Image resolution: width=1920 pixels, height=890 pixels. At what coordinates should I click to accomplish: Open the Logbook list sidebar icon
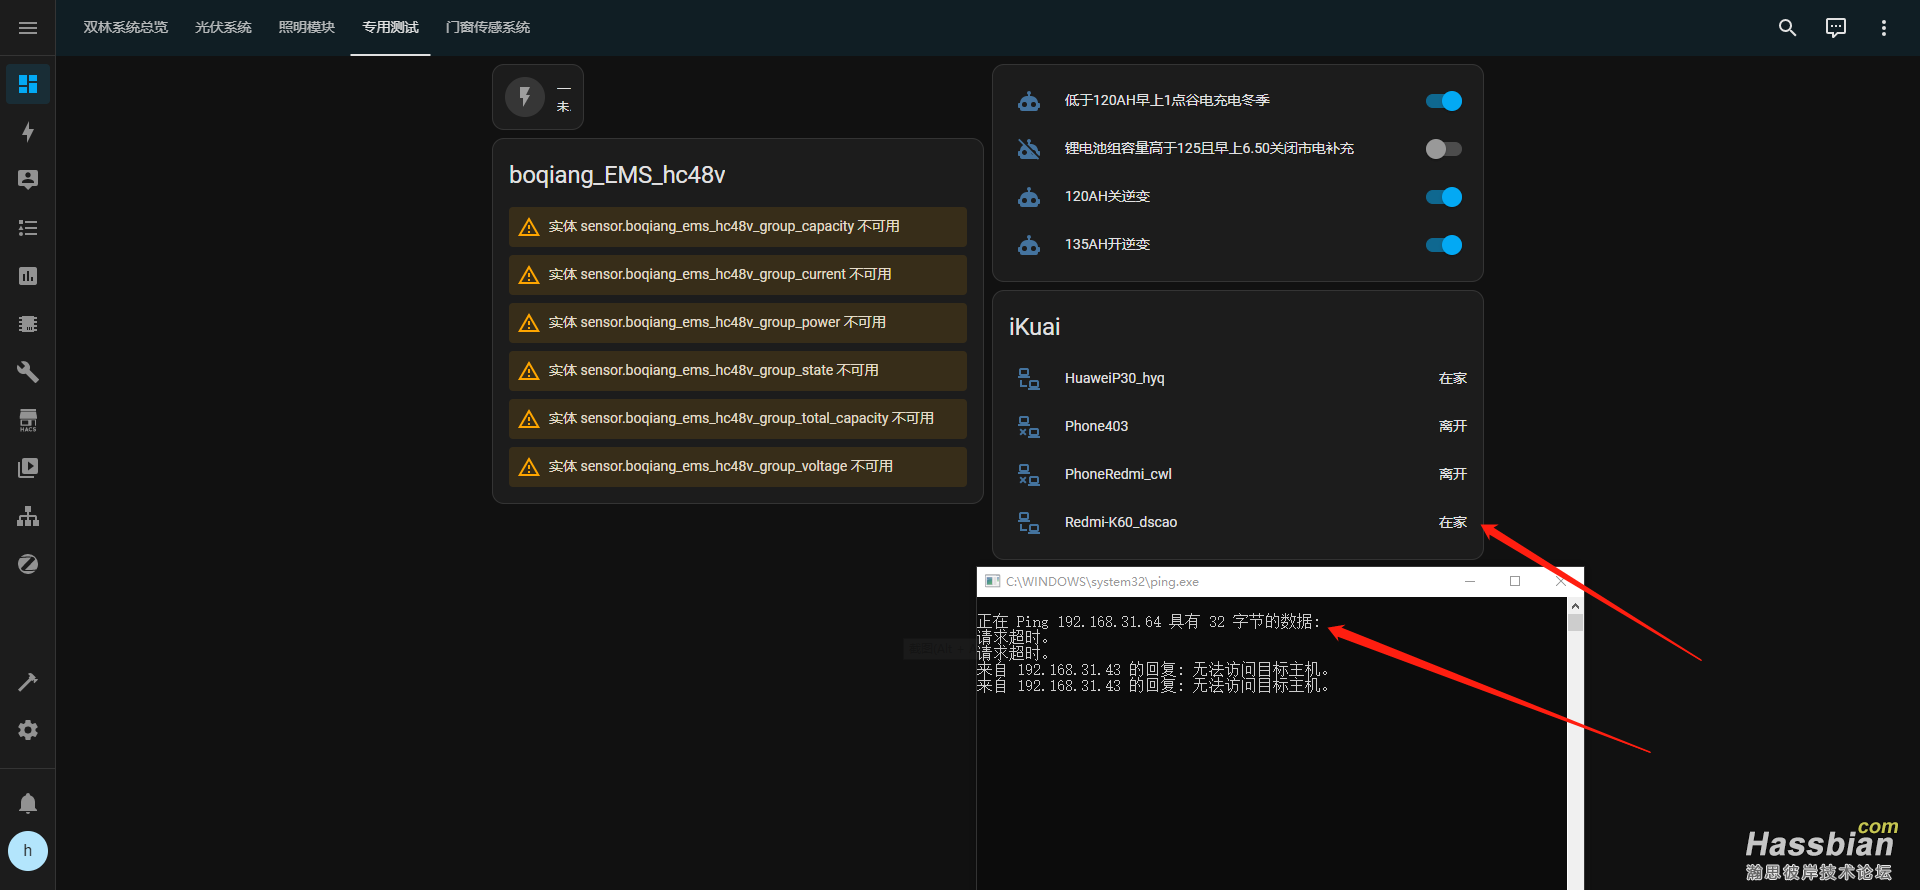pyautogui.click(x=28, y=228)
